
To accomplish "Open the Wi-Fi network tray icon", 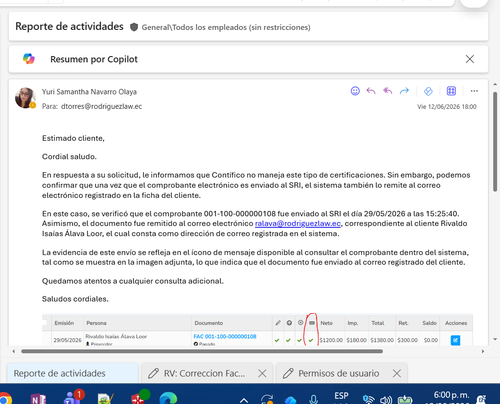I will (368, 399).
